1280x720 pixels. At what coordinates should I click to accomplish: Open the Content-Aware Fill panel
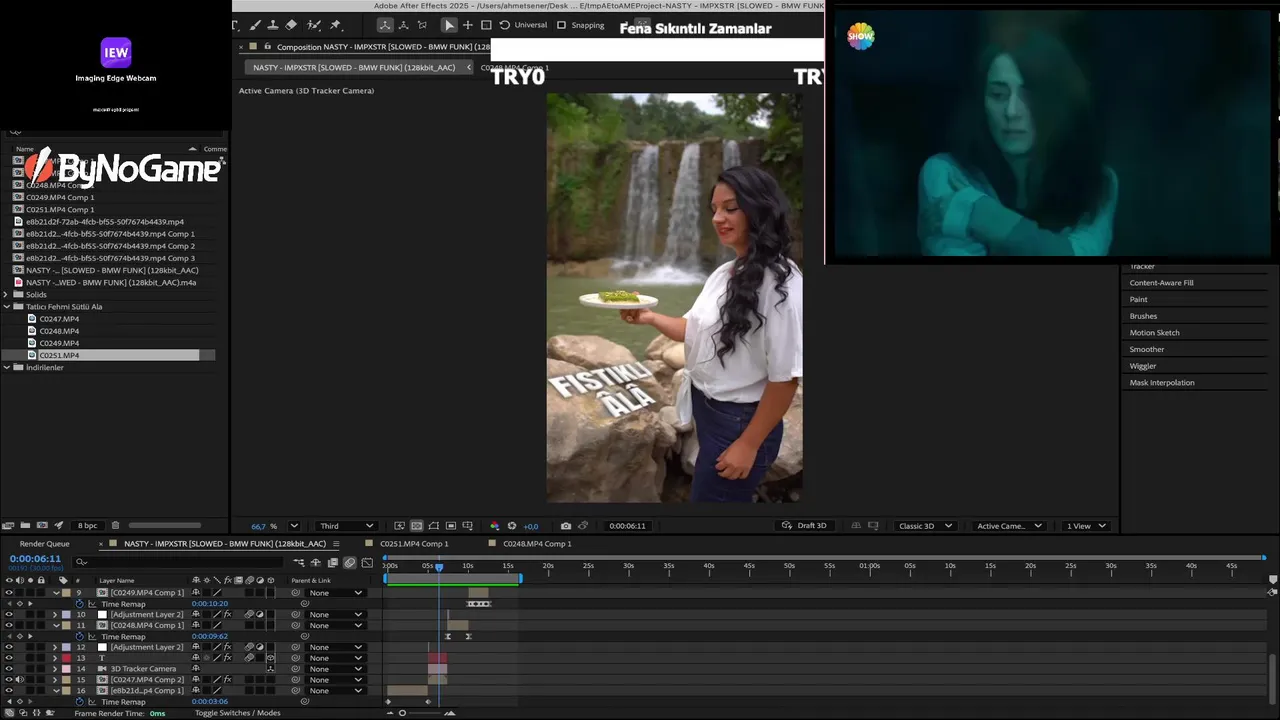(x=1161, y=283)
